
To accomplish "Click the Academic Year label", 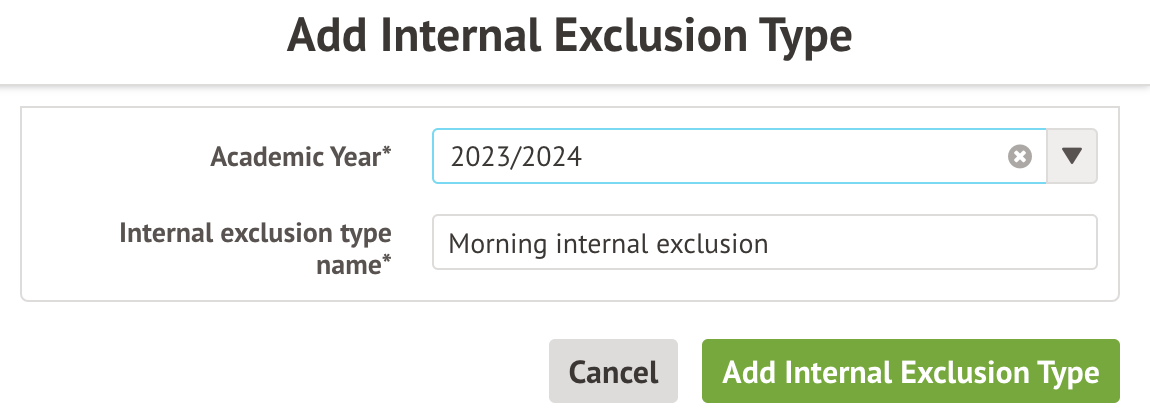I will [x=296, y=157].
